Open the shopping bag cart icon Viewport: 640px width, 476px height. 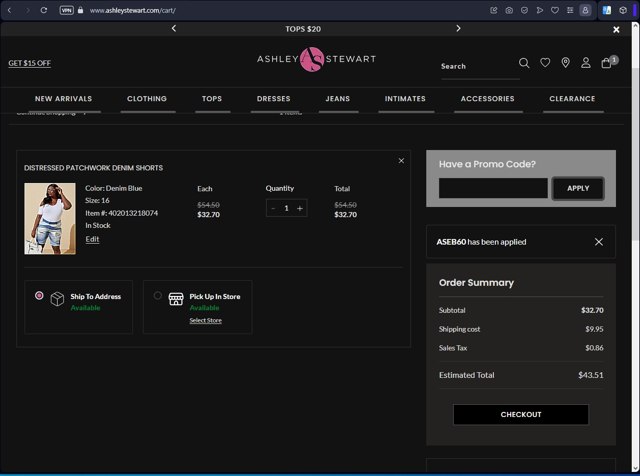click(x=607, y=62)
